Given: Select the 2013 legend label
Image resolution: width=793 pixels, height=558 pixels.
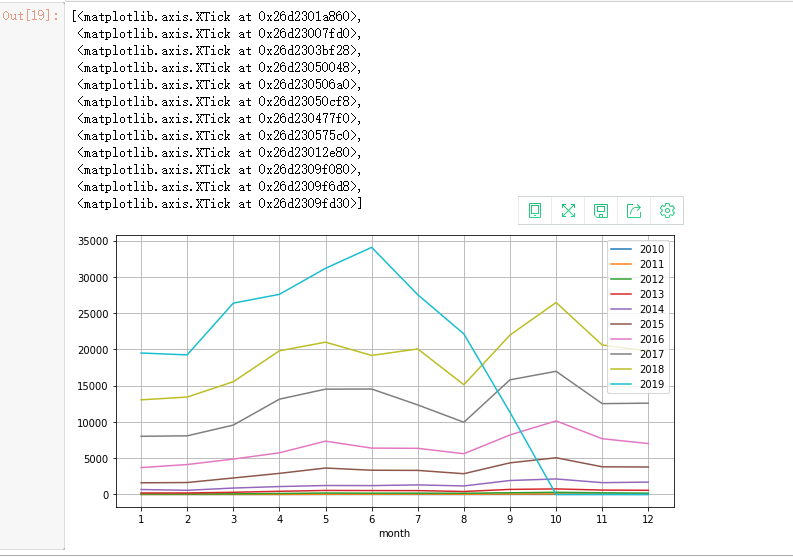Looking at the screenshot, I should (x=652, y=294).
